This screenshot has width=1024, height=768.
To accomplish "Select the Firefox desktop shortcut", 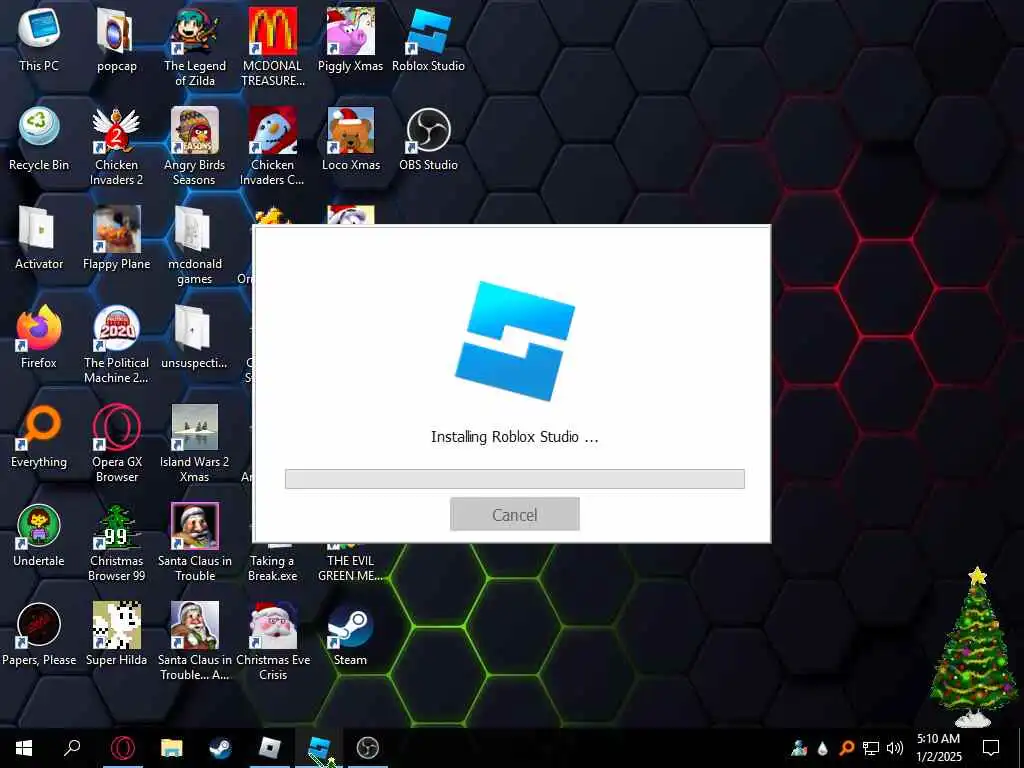I will [39, 336].
